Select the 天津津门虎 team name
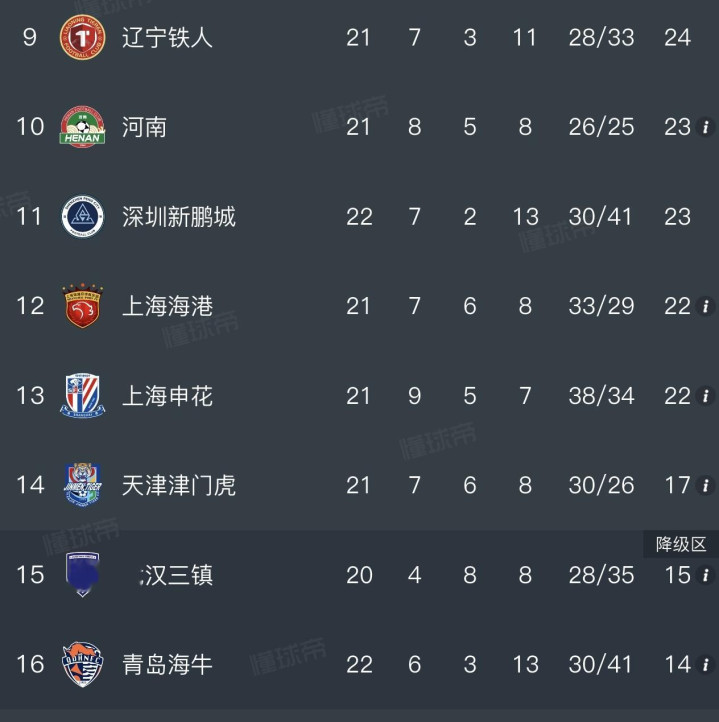Viewport: 719px width, 722px height. tap(179, 485)
